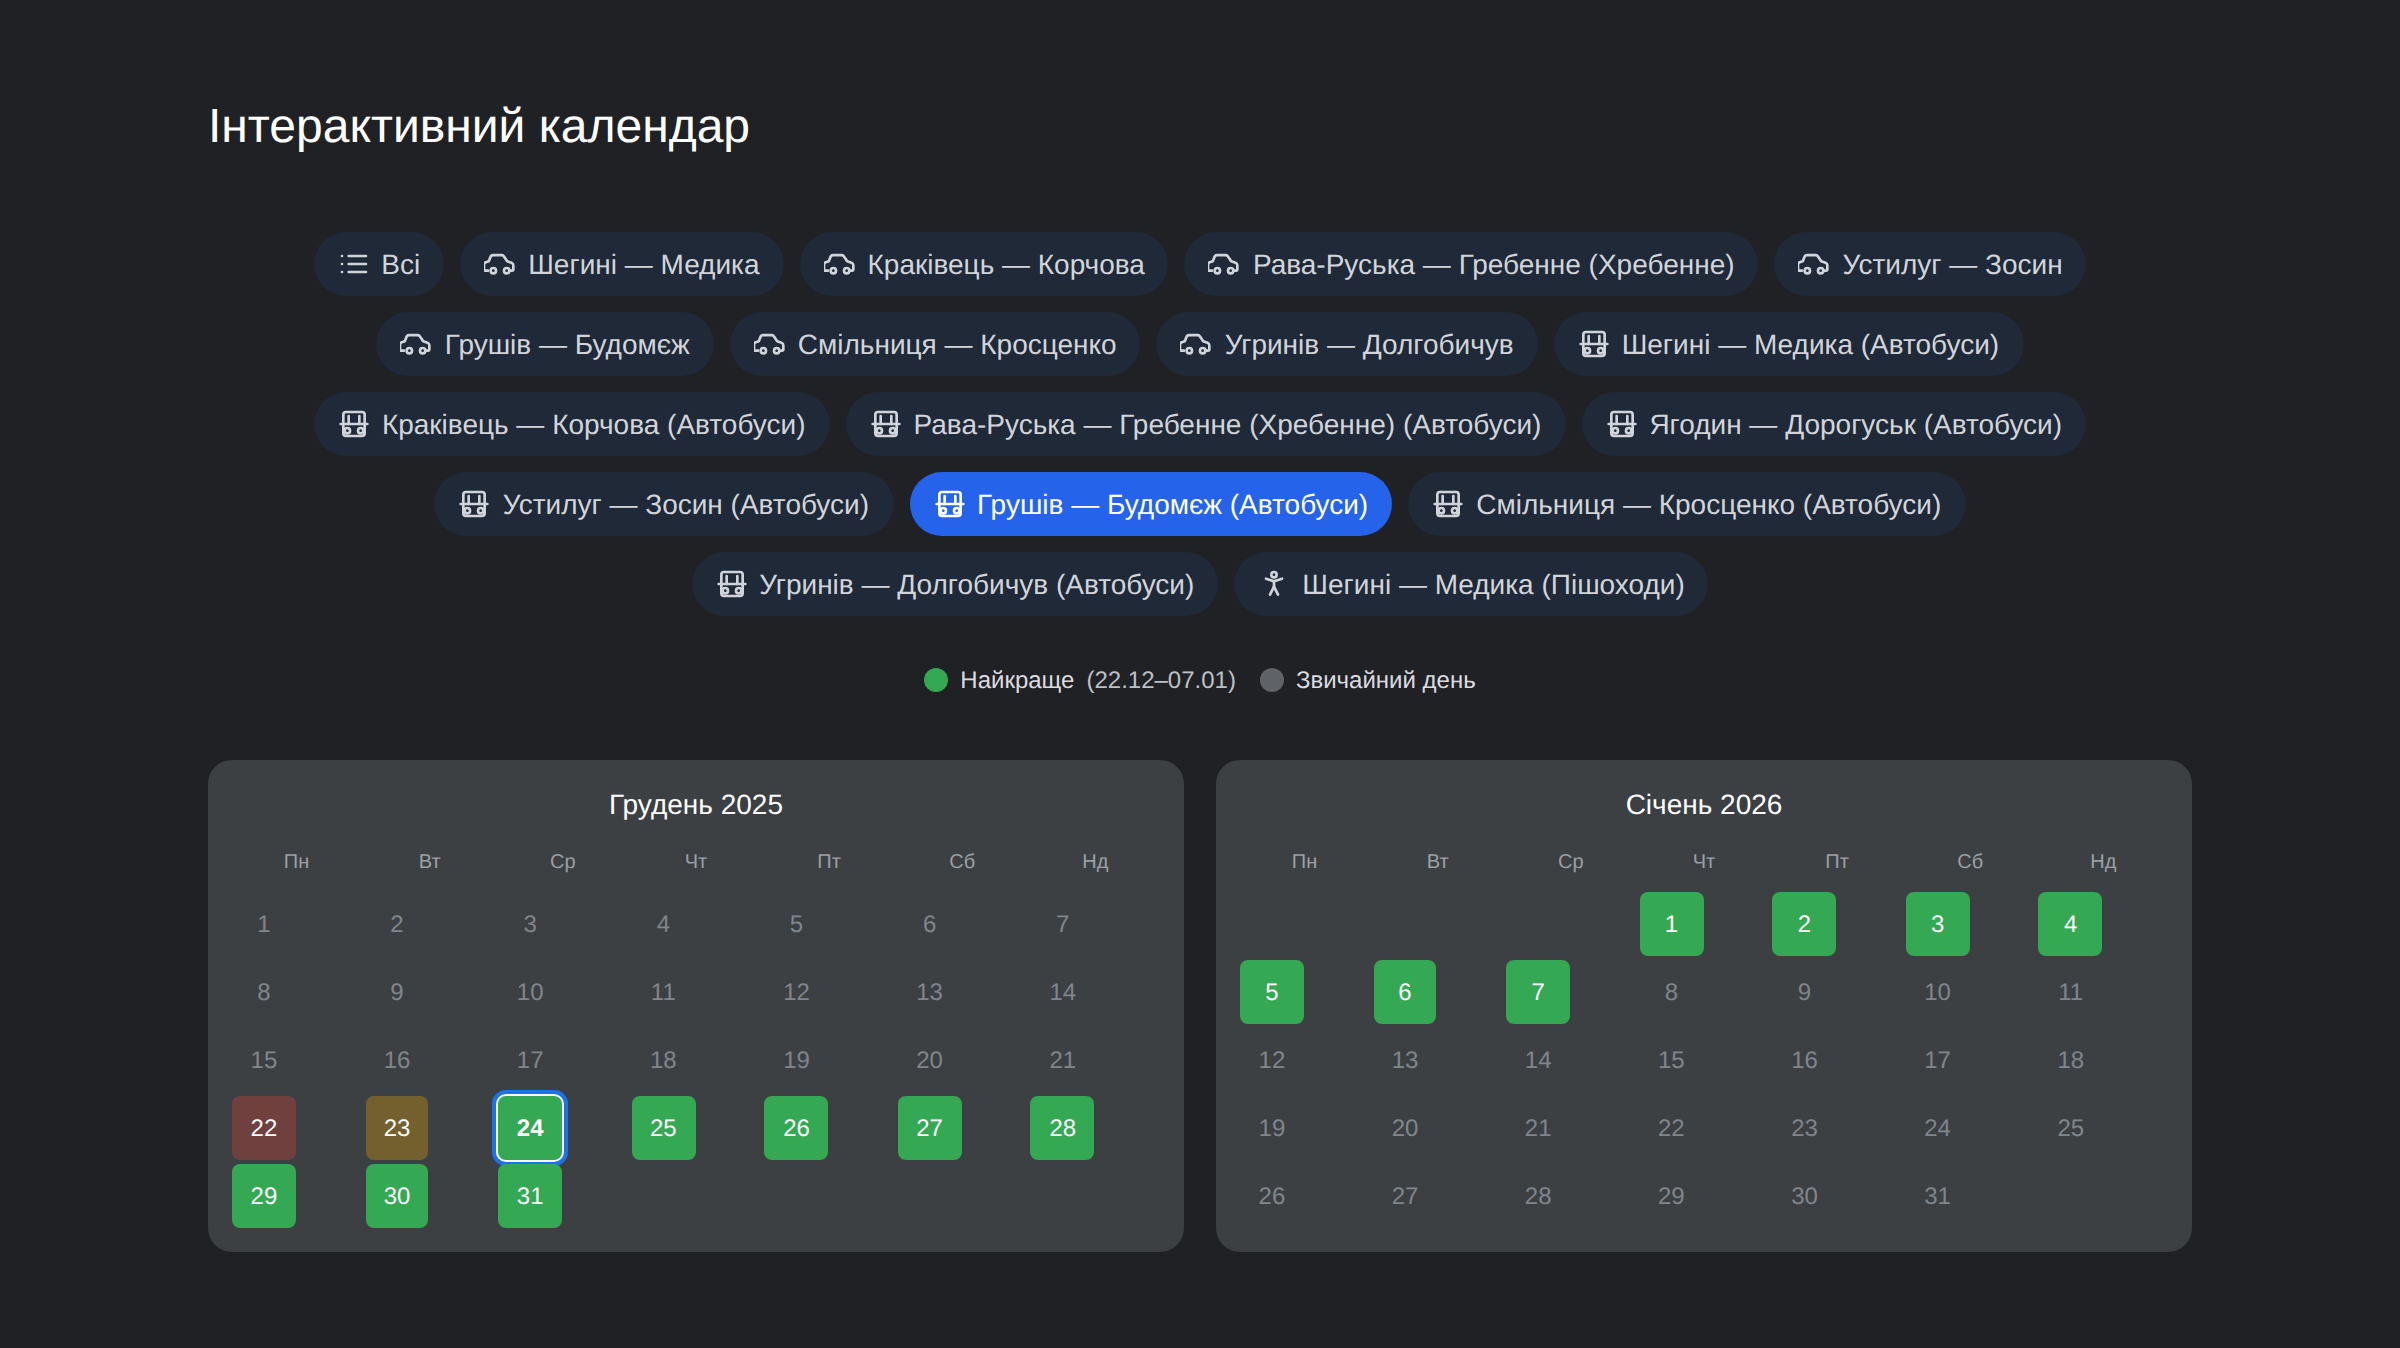Select December 23 yellow day cell
The height and width of the screenshot is (1348, 2400).
click(x=397, y=1128)
